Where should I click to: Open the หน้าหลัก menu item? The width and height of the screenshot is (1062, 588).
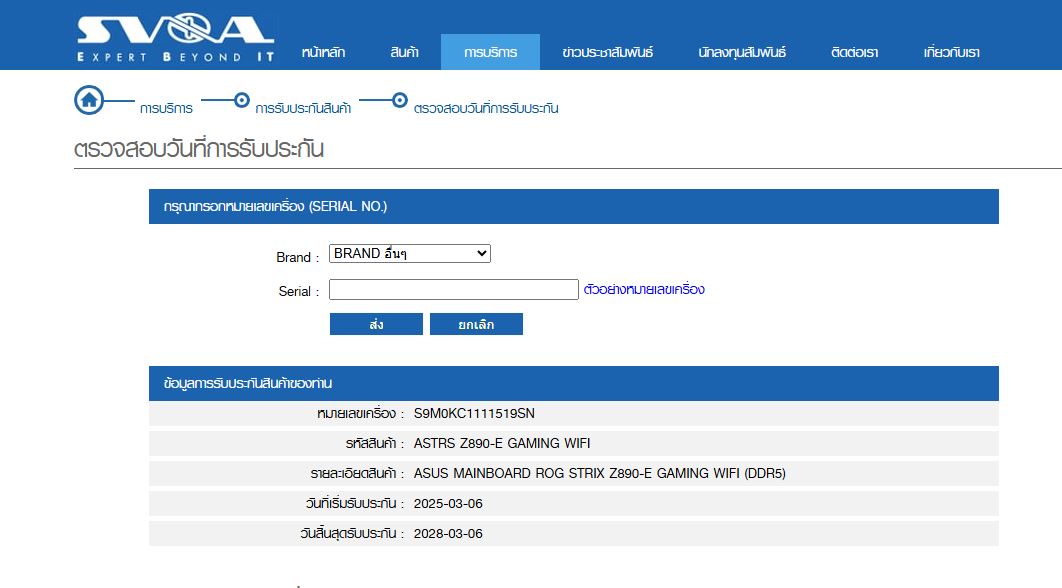coord(325,52)
